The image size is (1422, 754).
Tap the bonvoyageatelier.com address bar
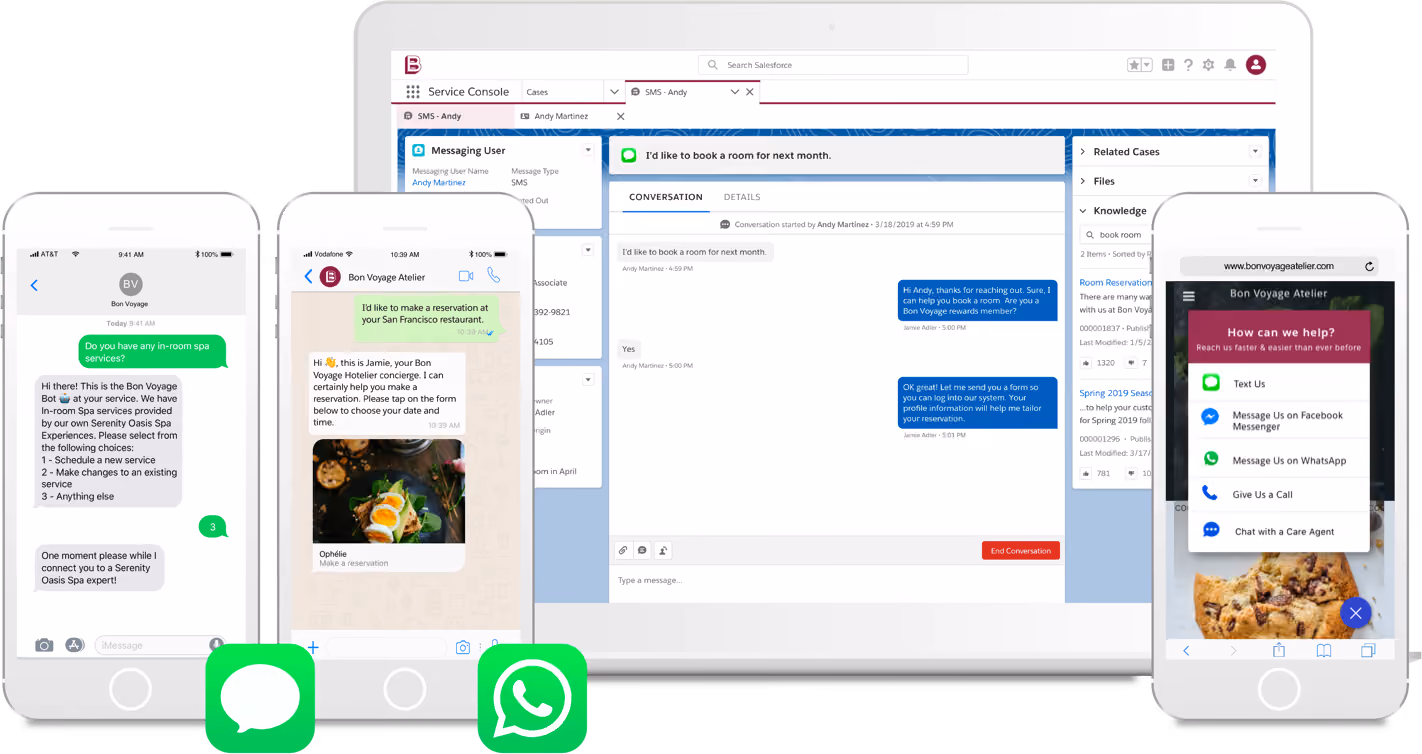1279,266
